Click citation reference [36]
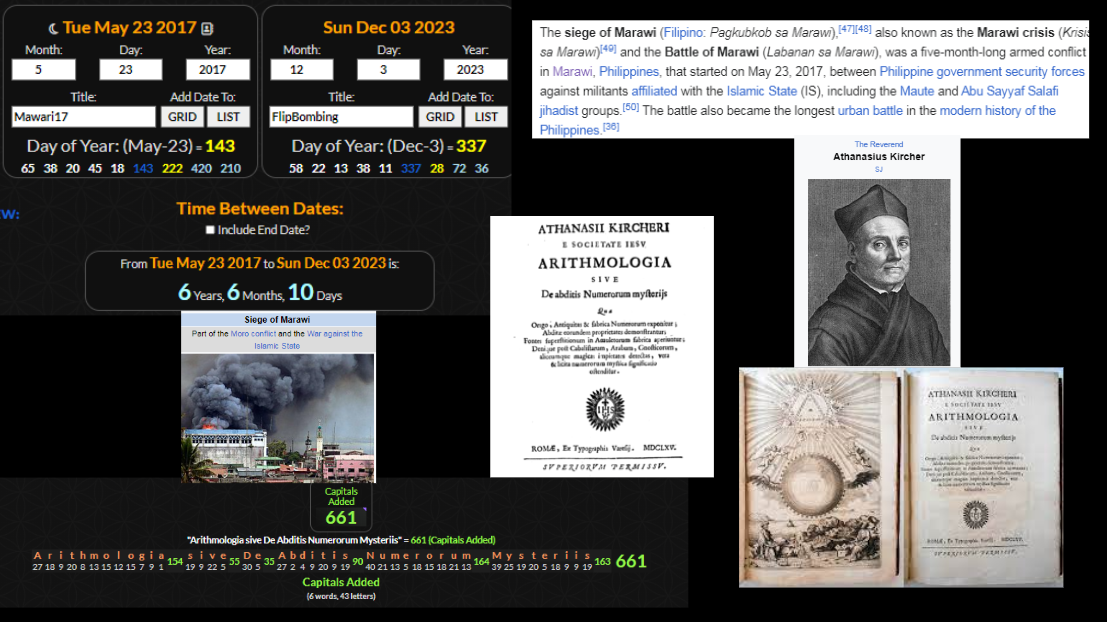Screen dimensions: 1107x622 click(611, 127)
